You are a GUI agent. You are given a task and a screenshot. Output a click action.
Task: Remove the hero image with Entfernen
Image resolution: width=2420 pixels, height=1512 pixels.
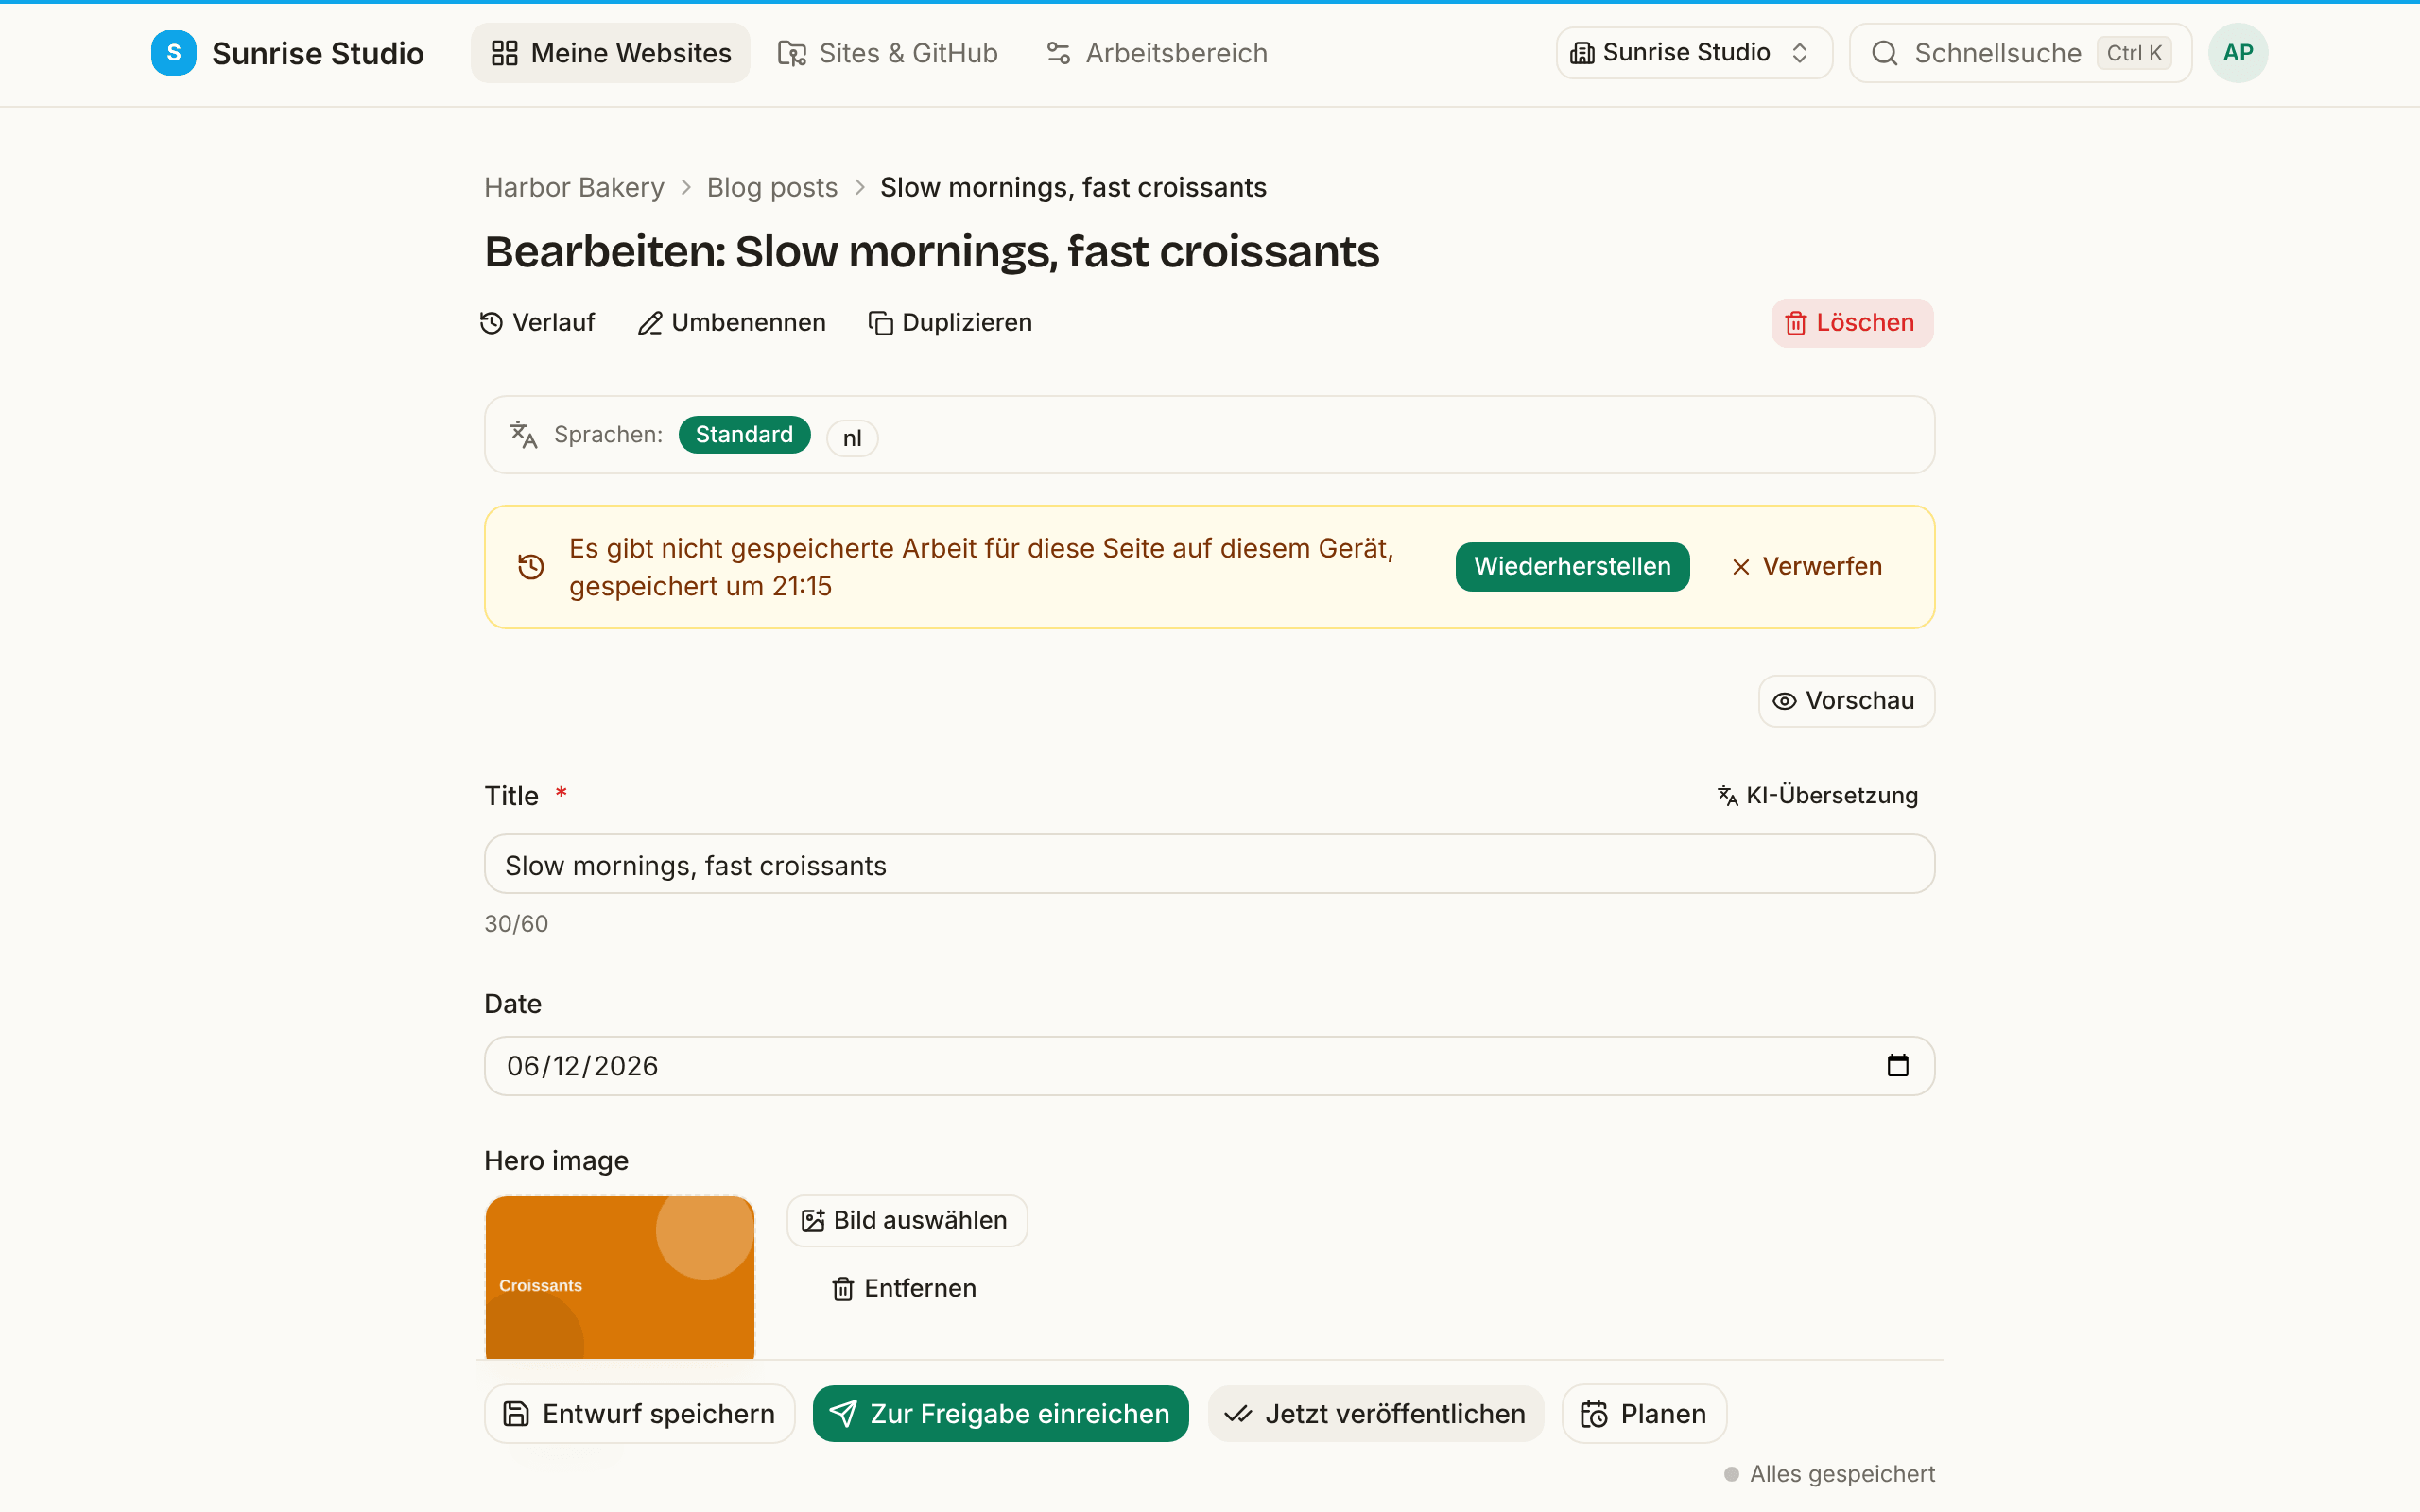pyautogui.click(x=904, y=1288)
